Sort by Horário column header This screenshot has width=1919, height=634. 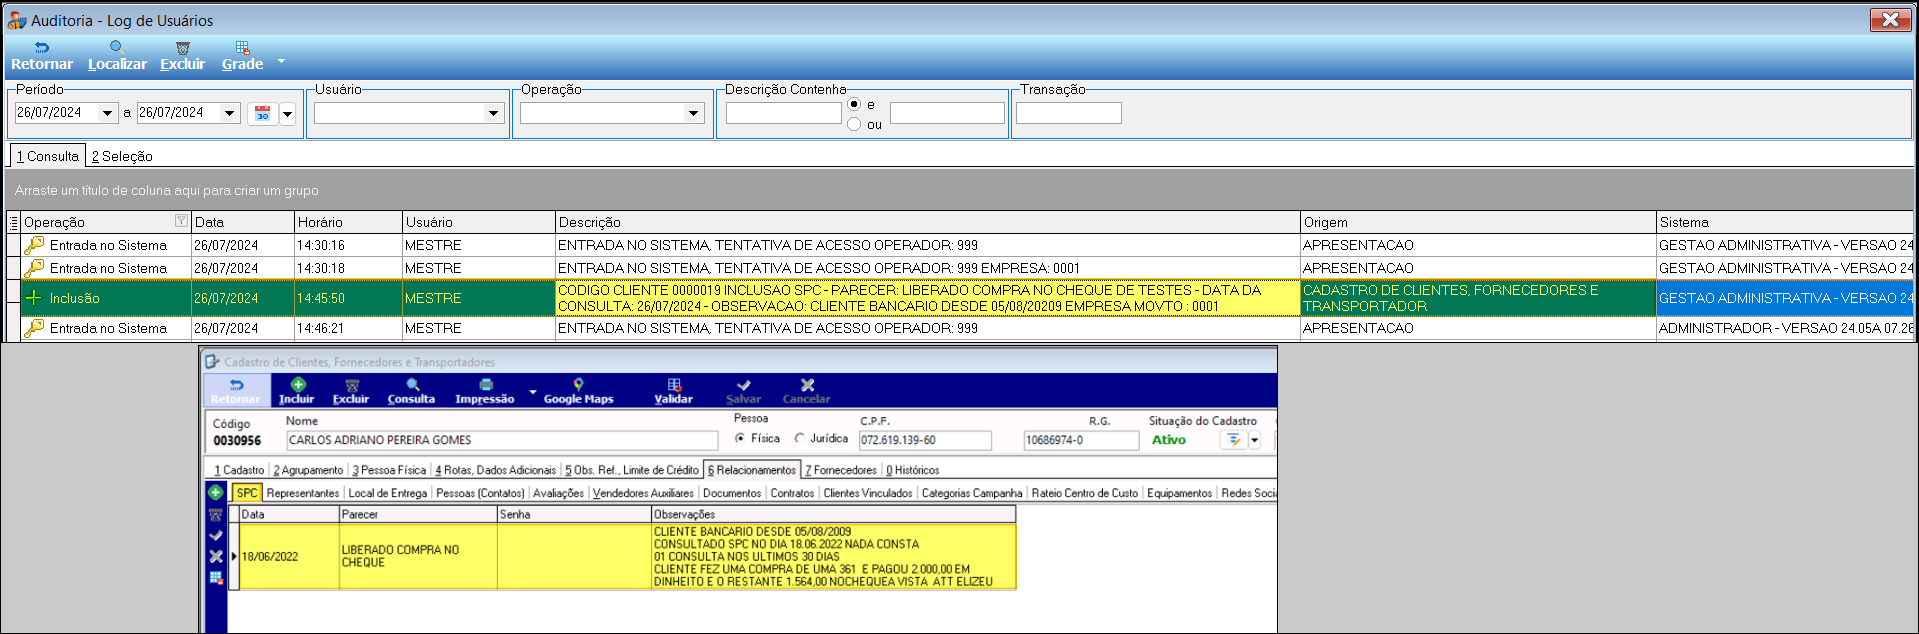(347, 222)
